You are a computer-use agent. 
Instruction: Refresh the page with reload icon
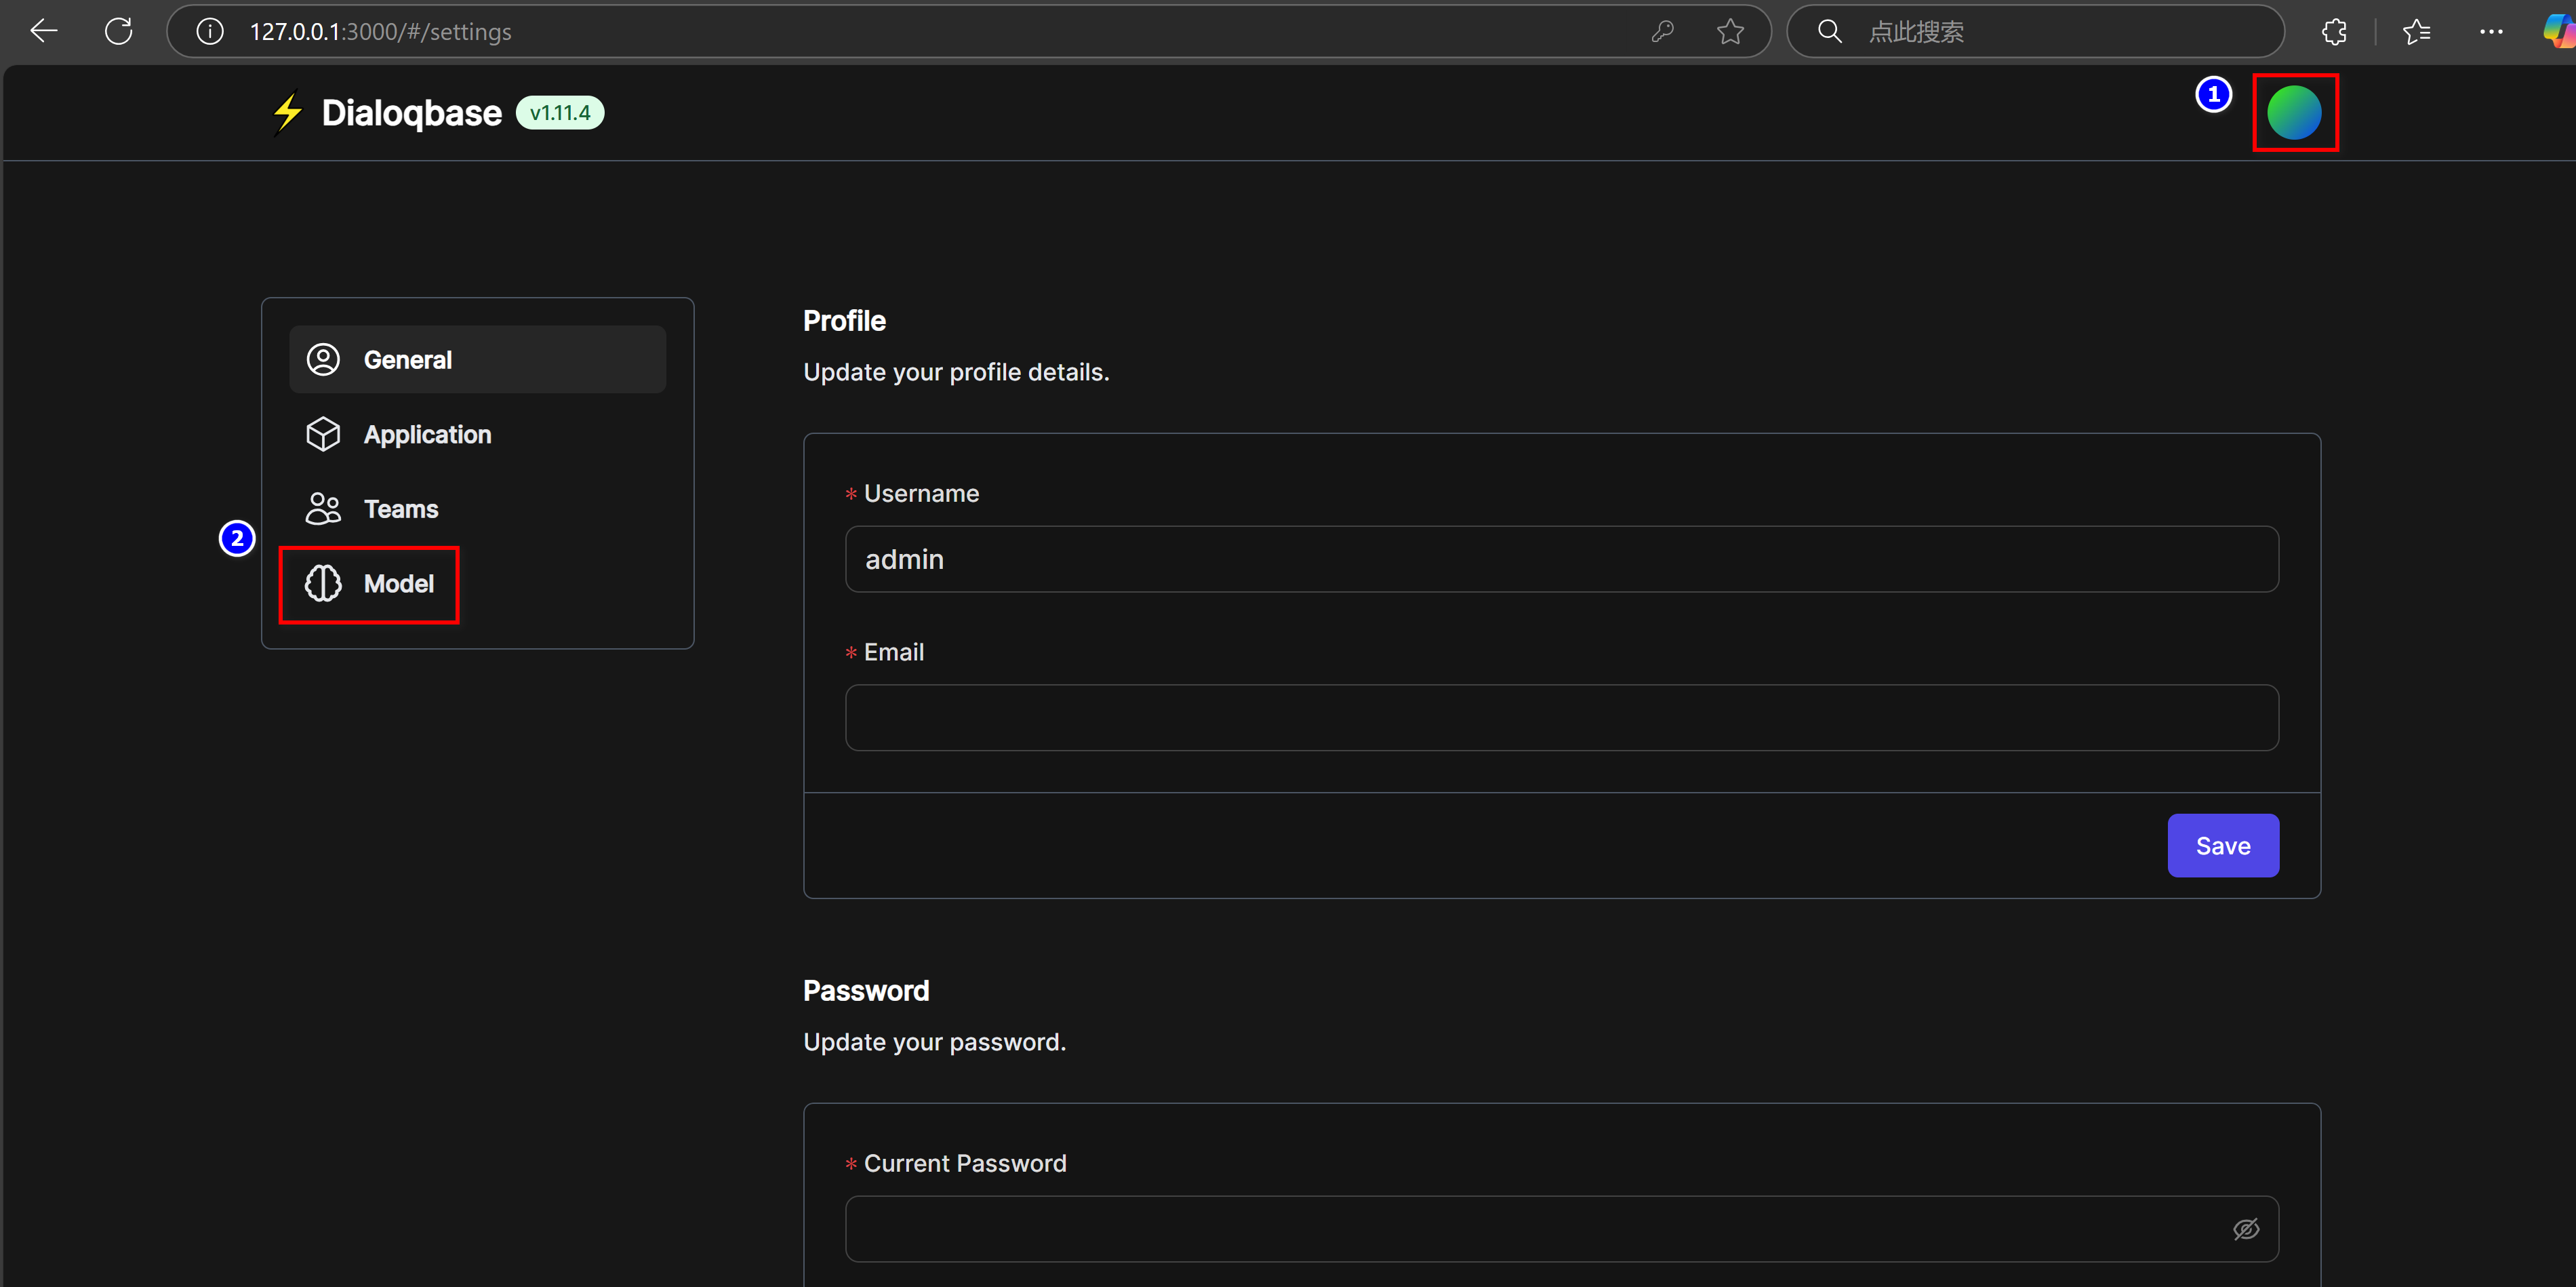pos(119,31)
